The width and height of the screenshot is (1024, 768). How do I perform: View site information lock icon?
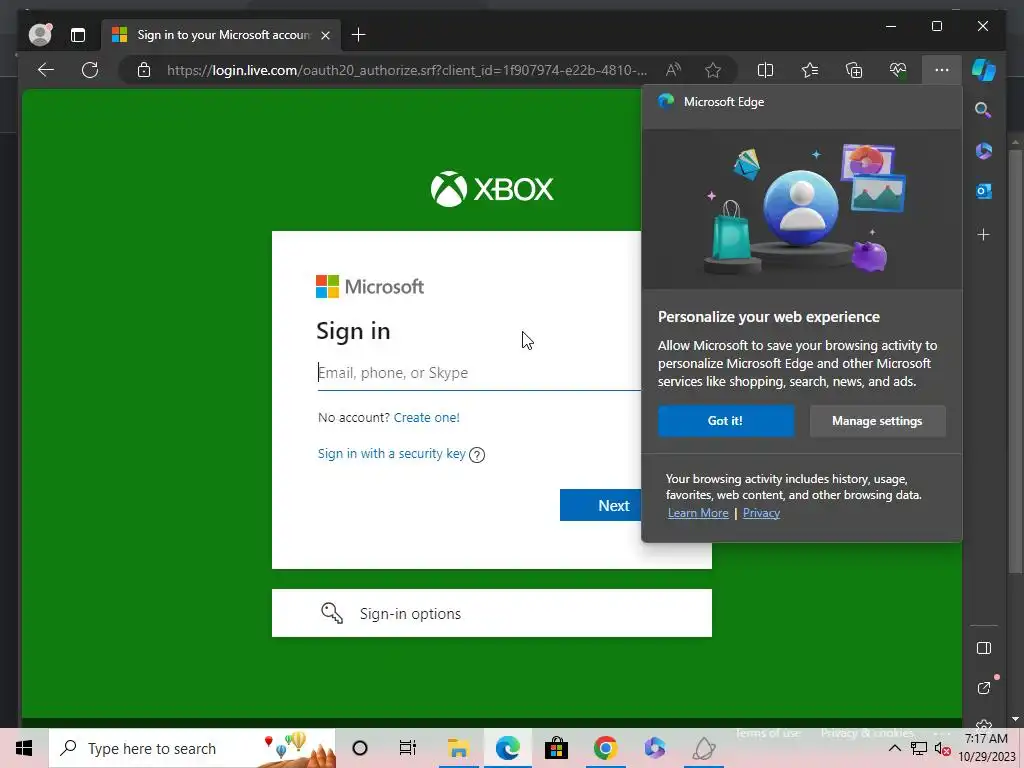pos(144,70)
